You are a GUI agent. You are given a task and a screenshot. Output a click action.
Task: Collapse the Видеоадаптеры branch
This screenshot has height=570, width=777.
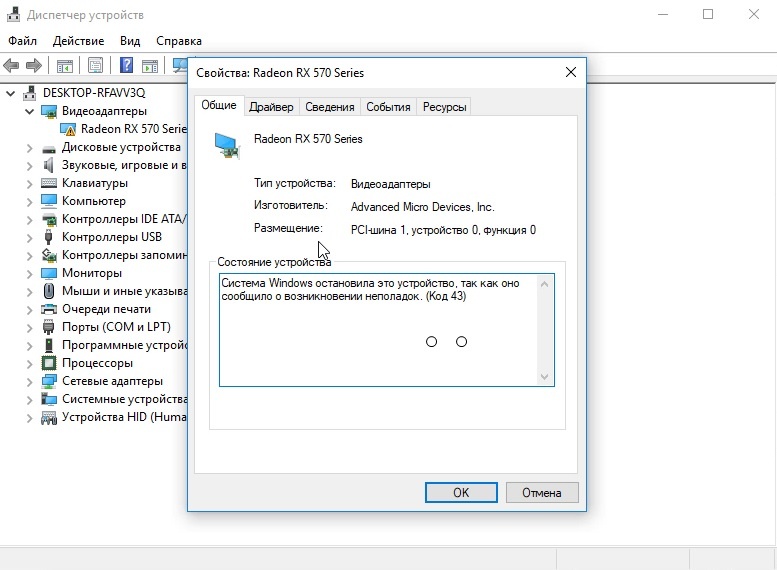click(30, 112)
